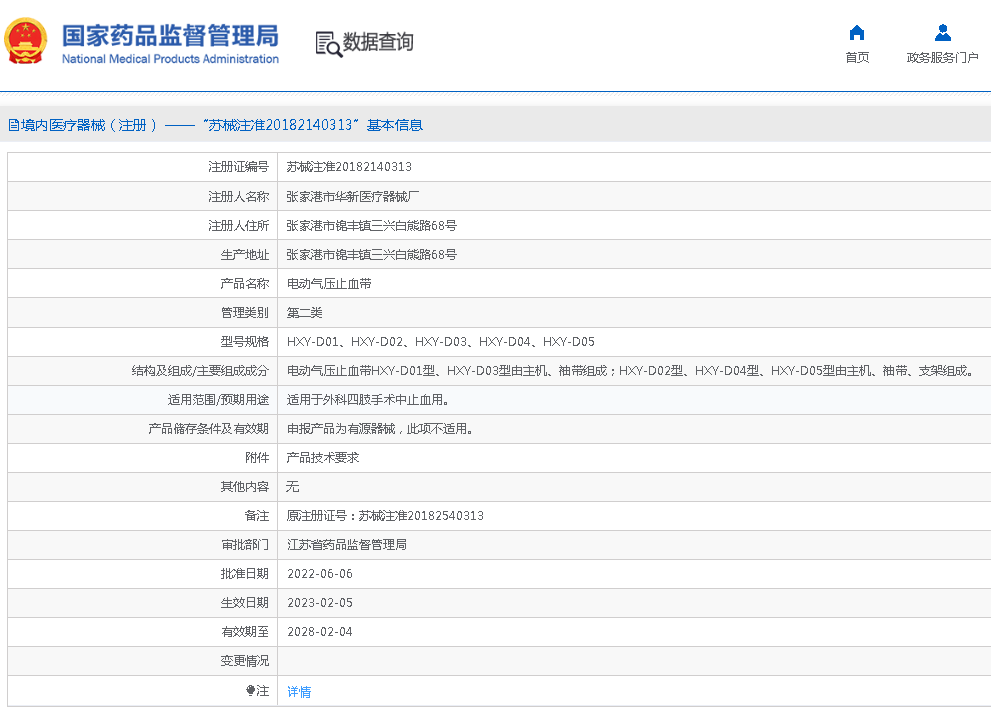Click the approval department 江苏省药品监督管理局
This screenshot has width=991, height=708.
click(x=346, y=544)
